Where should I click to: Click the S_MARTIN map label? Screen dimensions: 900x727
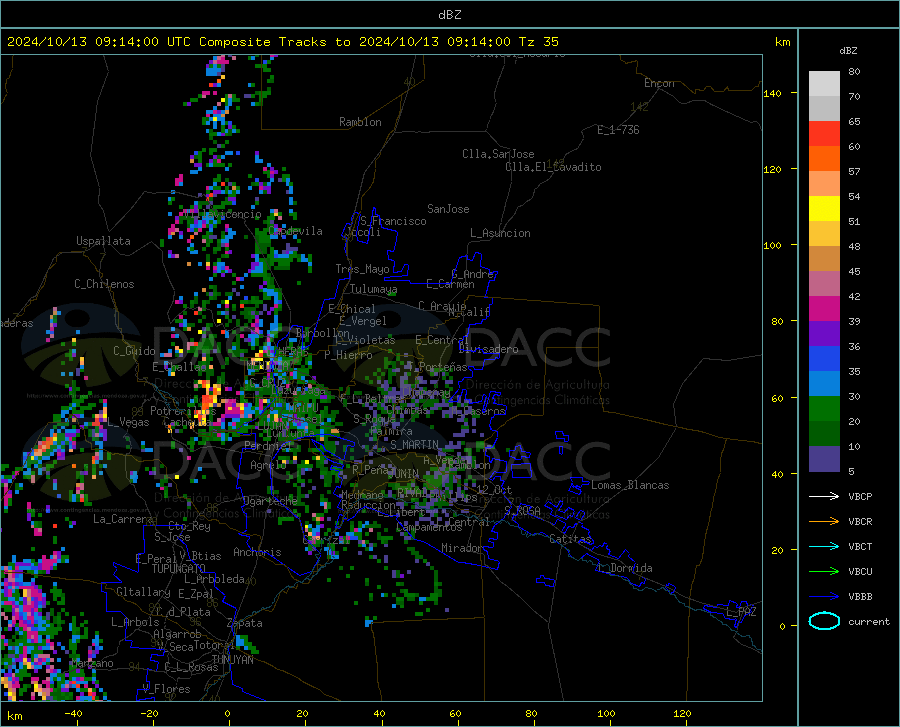click(414, 445)
